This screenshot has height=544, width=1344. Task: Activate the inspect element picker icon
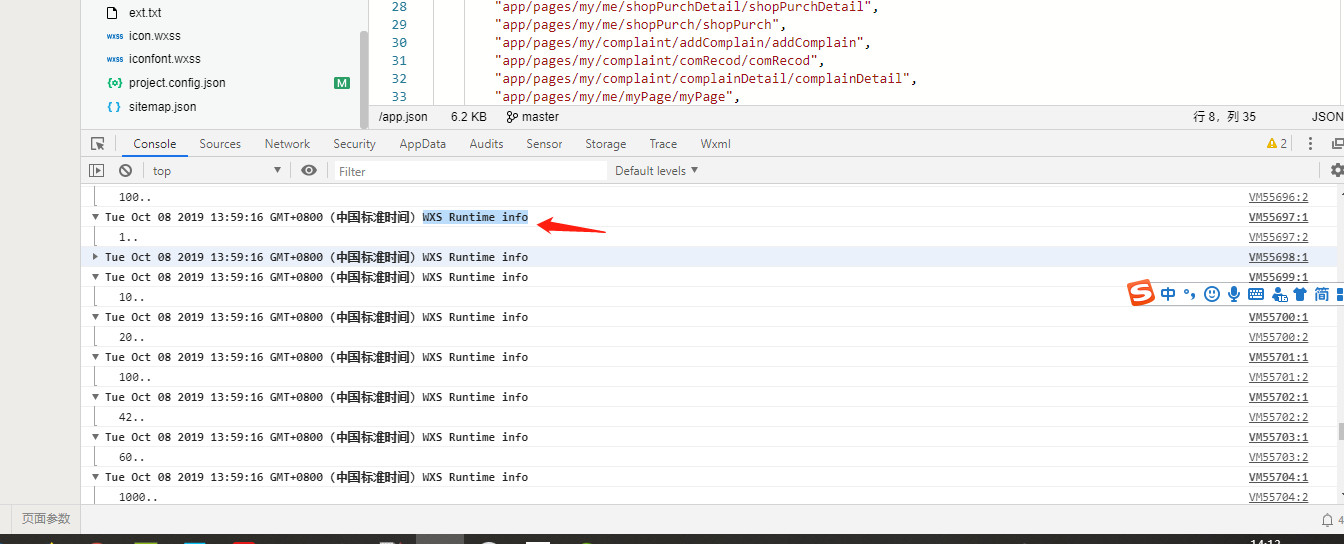97,144
